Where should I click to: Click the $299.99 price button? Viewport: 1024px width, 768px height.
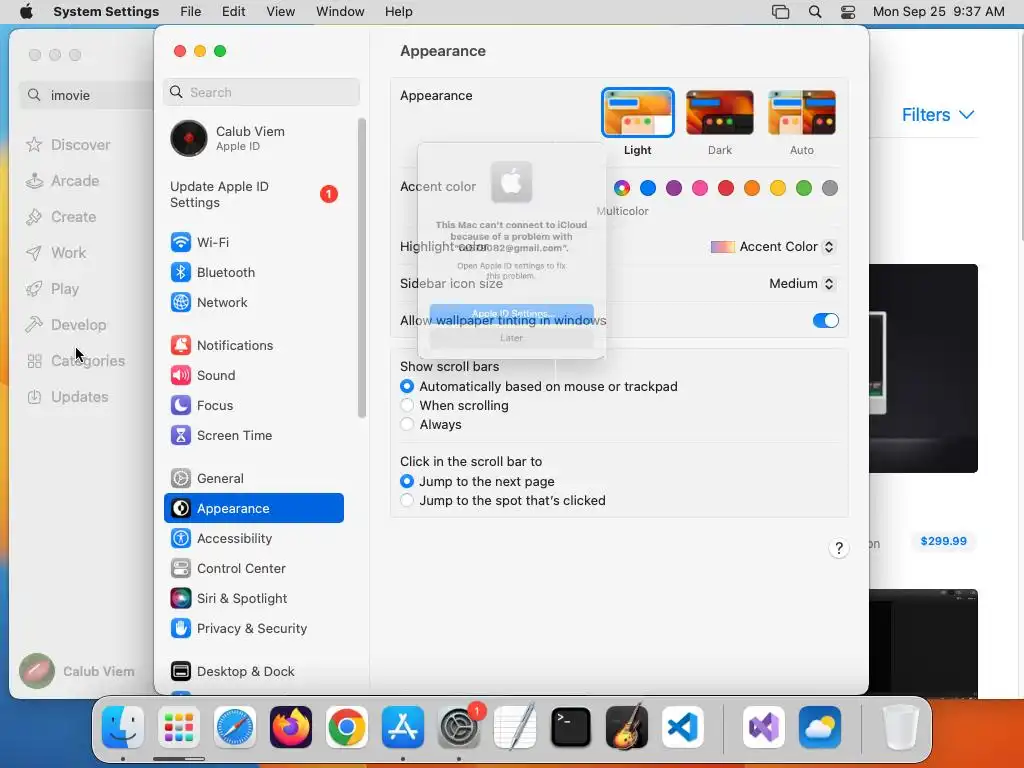pos(943,541)
